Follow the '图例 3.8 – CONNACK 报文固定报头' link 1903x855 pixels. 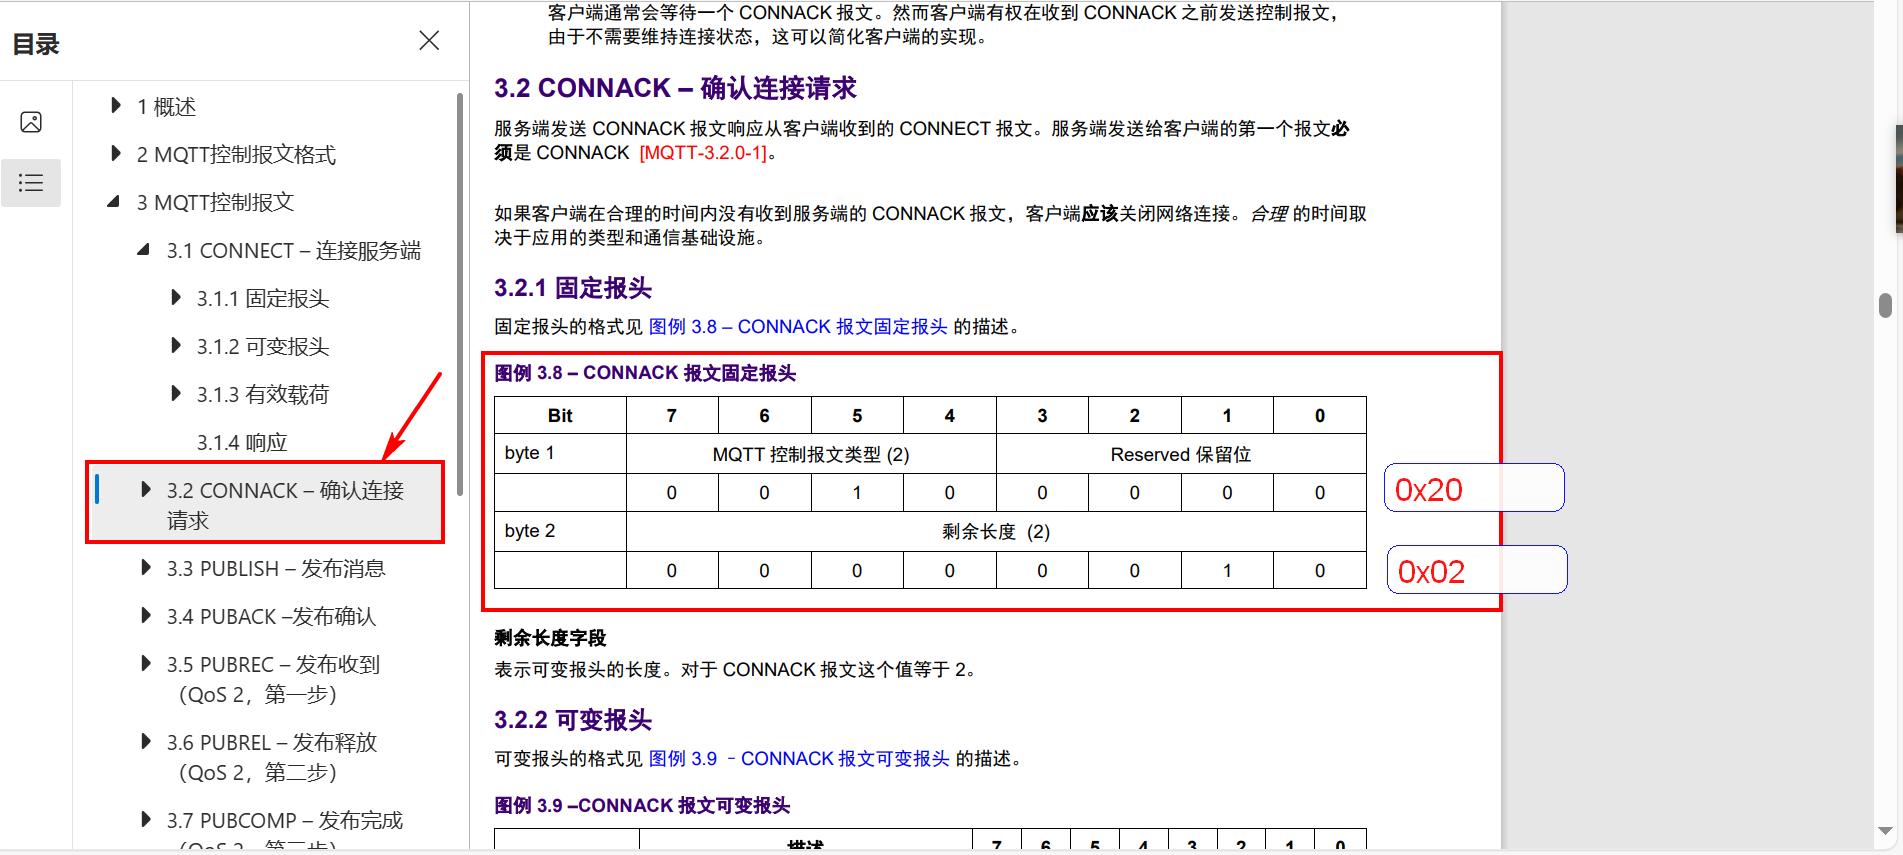798,327
